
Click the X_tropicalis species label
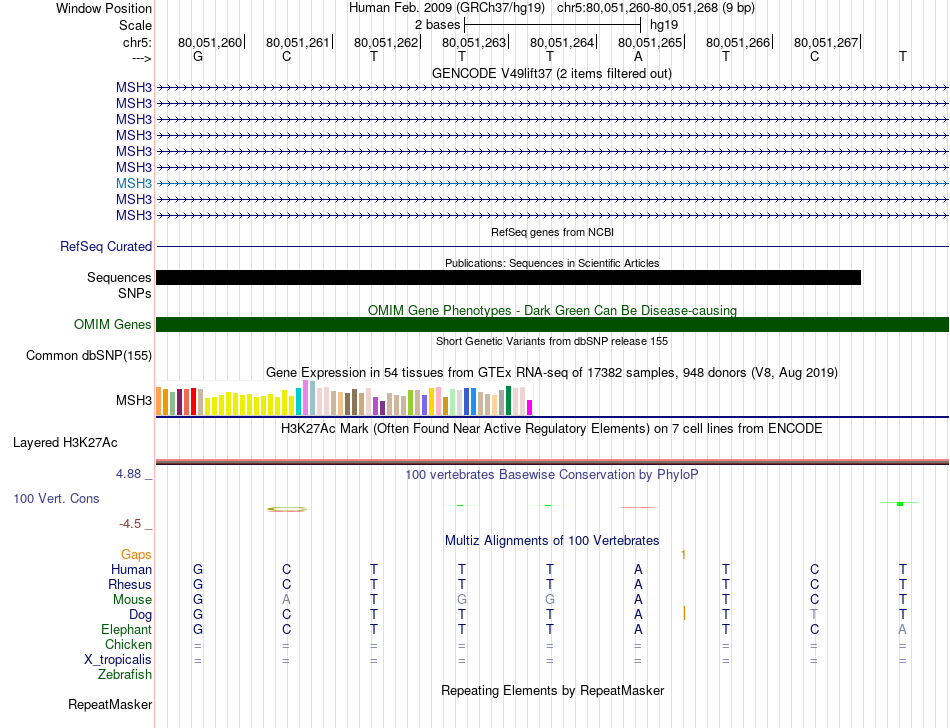(x=118, y=660)
